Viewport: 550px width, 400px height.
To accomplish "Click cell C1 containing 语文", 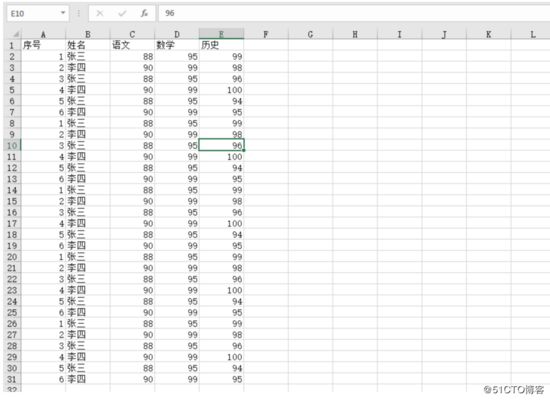I will point(132,45).
